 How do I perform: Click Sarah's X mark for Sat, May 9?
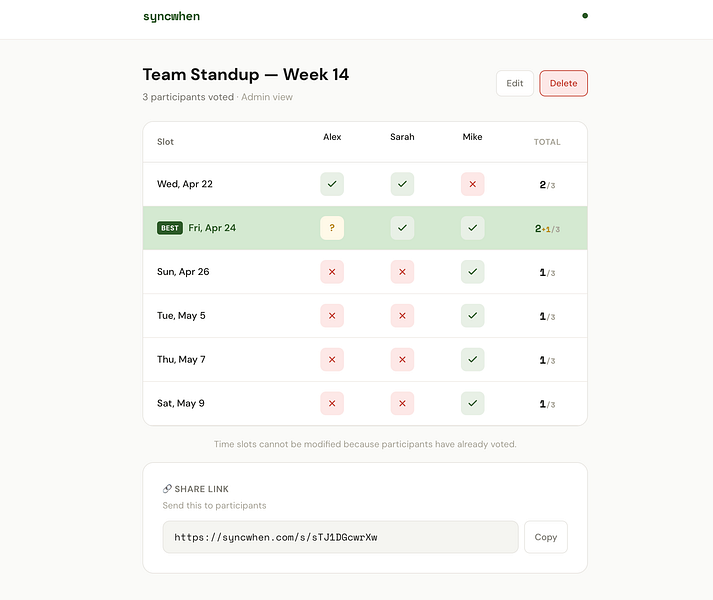tap(402, 403)
